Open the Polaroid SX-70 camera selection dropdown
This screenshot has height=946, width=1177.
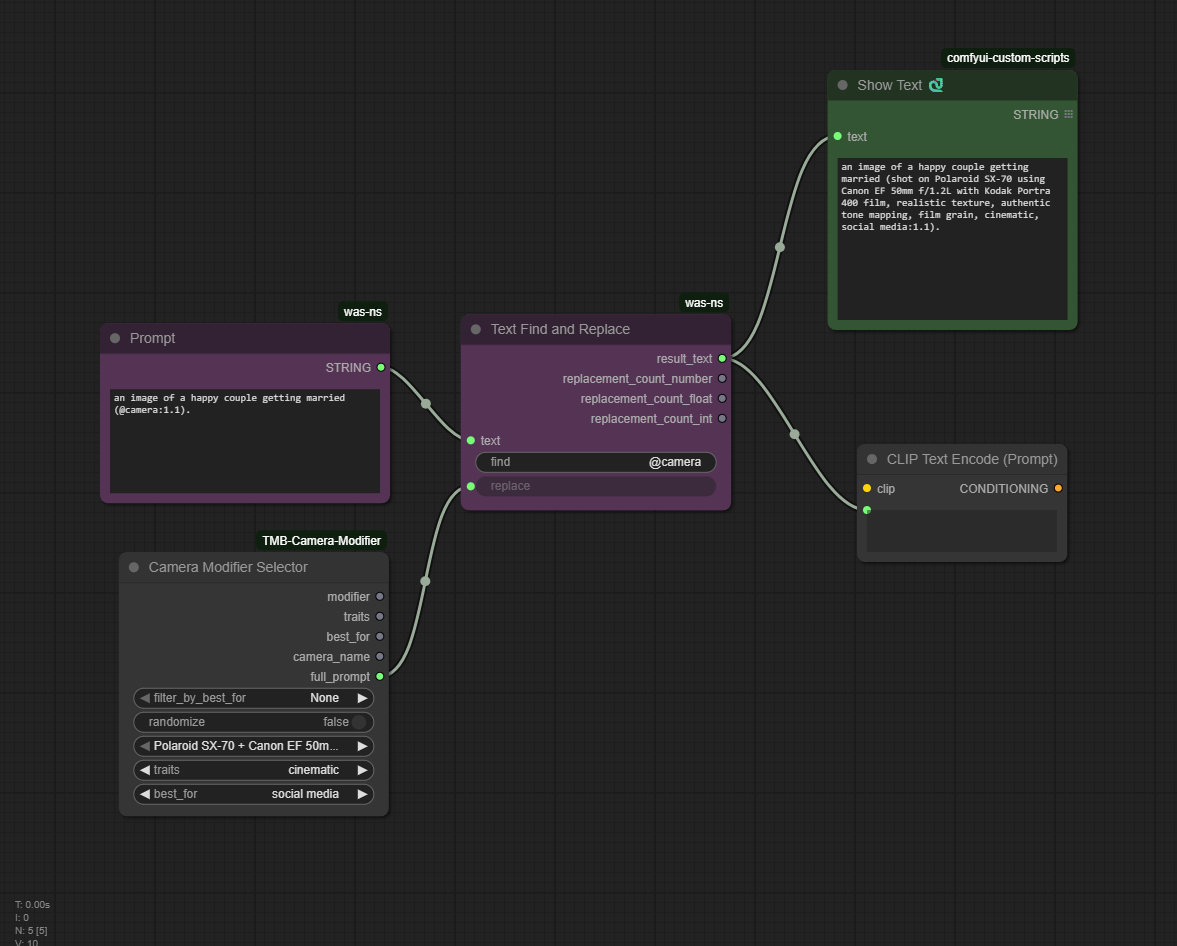(253, 746)
